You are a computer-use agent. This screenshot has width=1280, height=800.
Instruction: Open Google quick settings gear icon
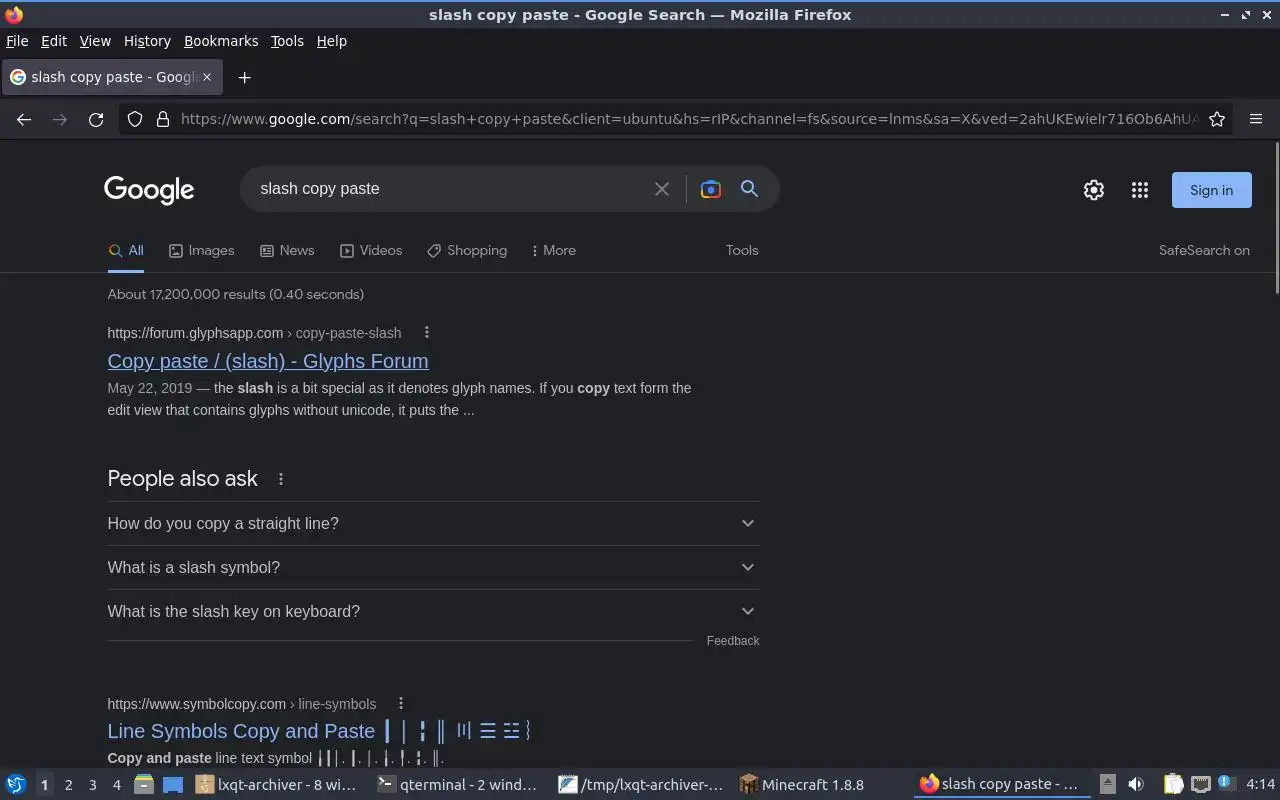1094,190
